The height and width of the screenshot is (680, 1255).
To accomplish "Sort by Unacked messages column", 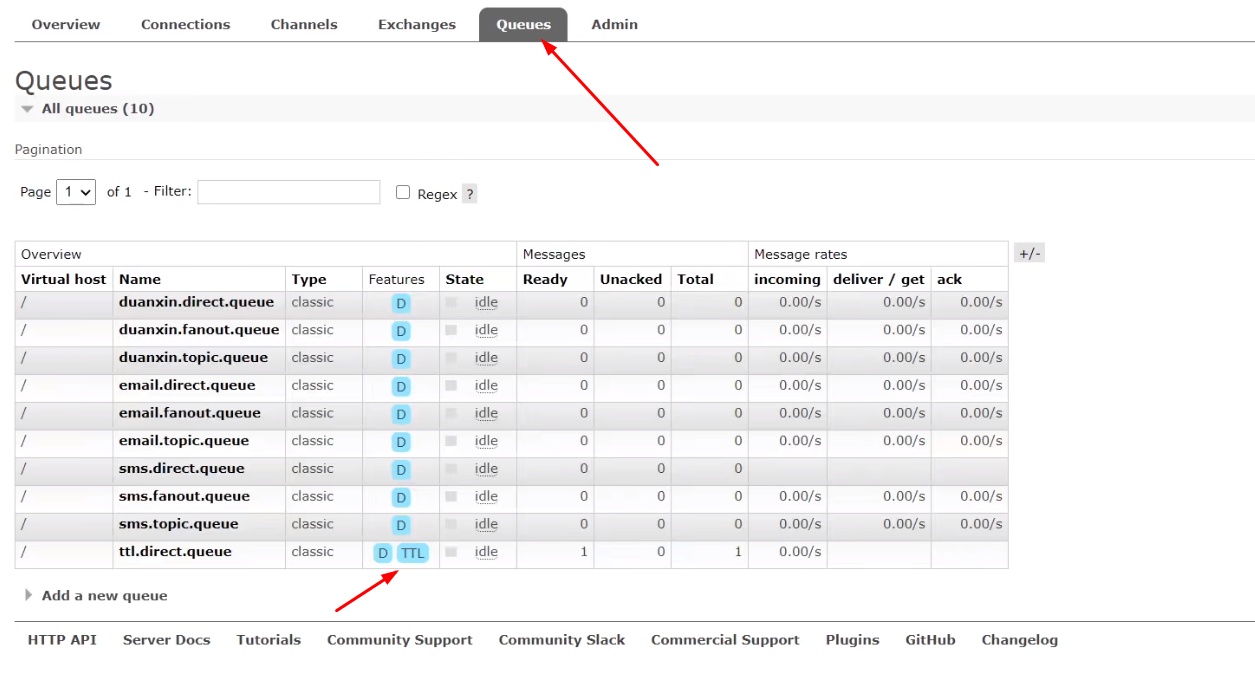I will tap(631, 279).
